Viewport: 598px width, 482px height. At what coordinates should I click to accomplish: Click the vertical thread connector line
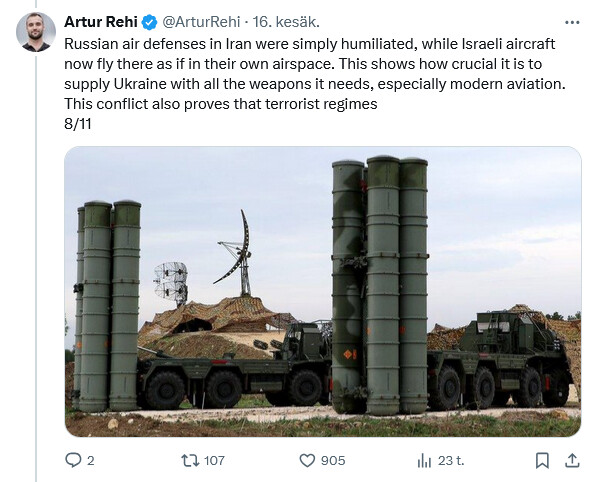click(36, 269)
